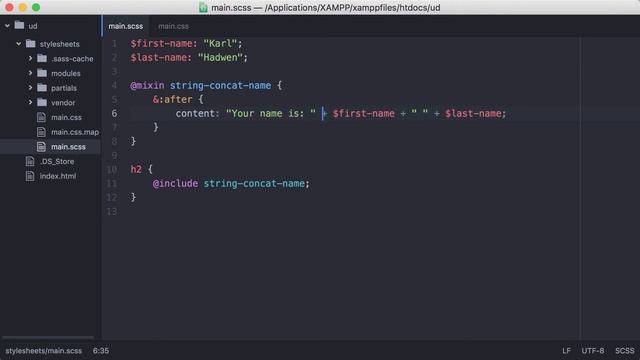
Task: Click the .DS_Store file icon
Action: (x=30, y=161)
